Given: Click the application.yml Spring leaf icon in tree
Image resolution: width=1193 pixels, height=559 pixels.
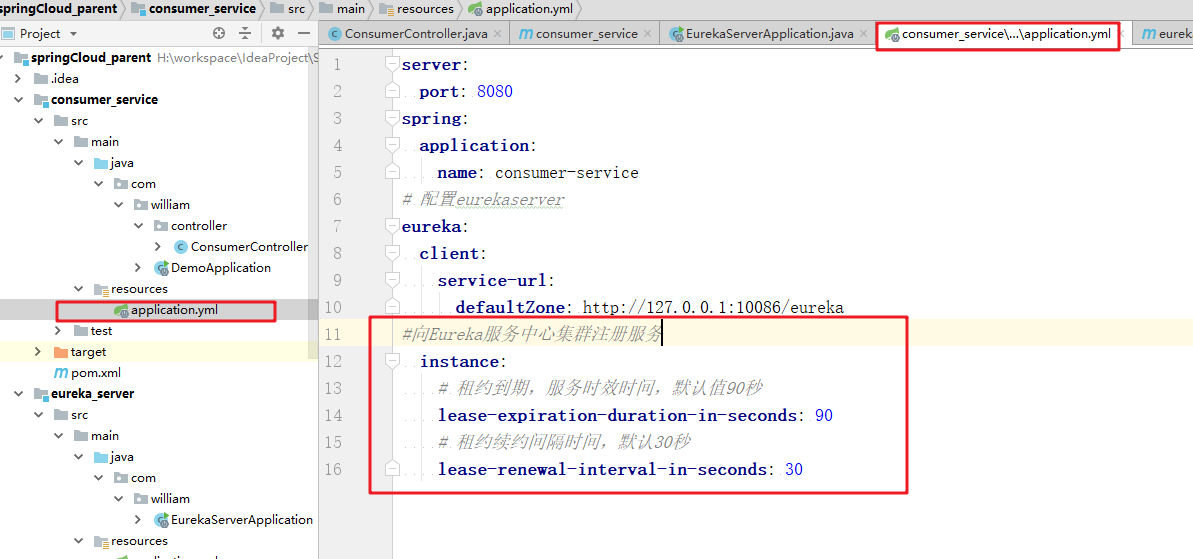Looking at the screenshot, I should coord(121,310).
